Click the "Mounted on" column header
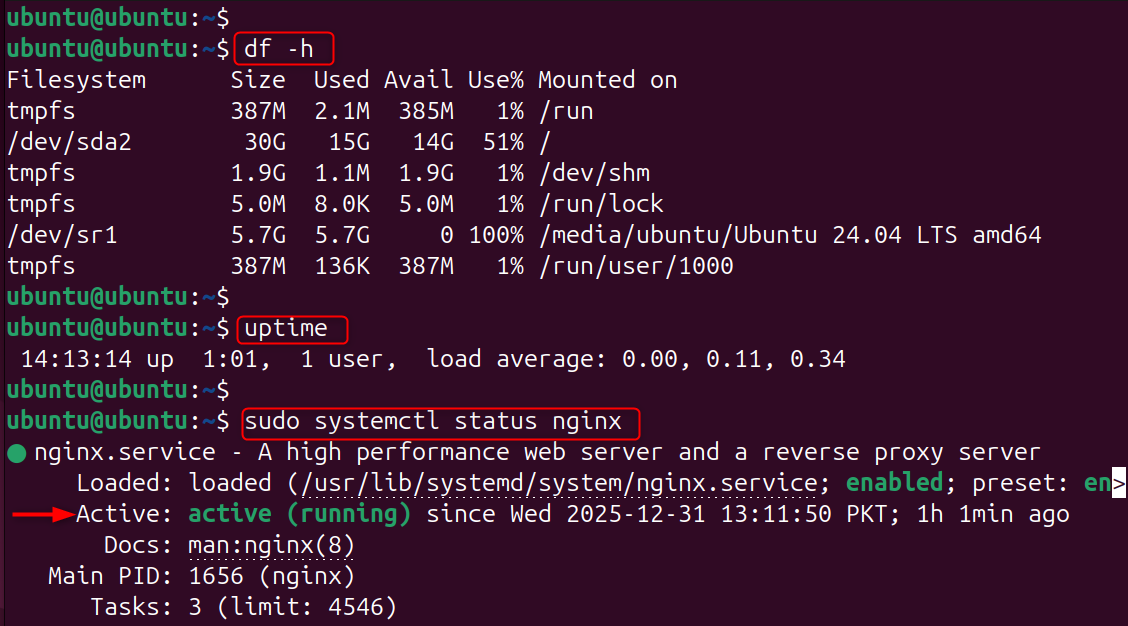 [607, 80]
